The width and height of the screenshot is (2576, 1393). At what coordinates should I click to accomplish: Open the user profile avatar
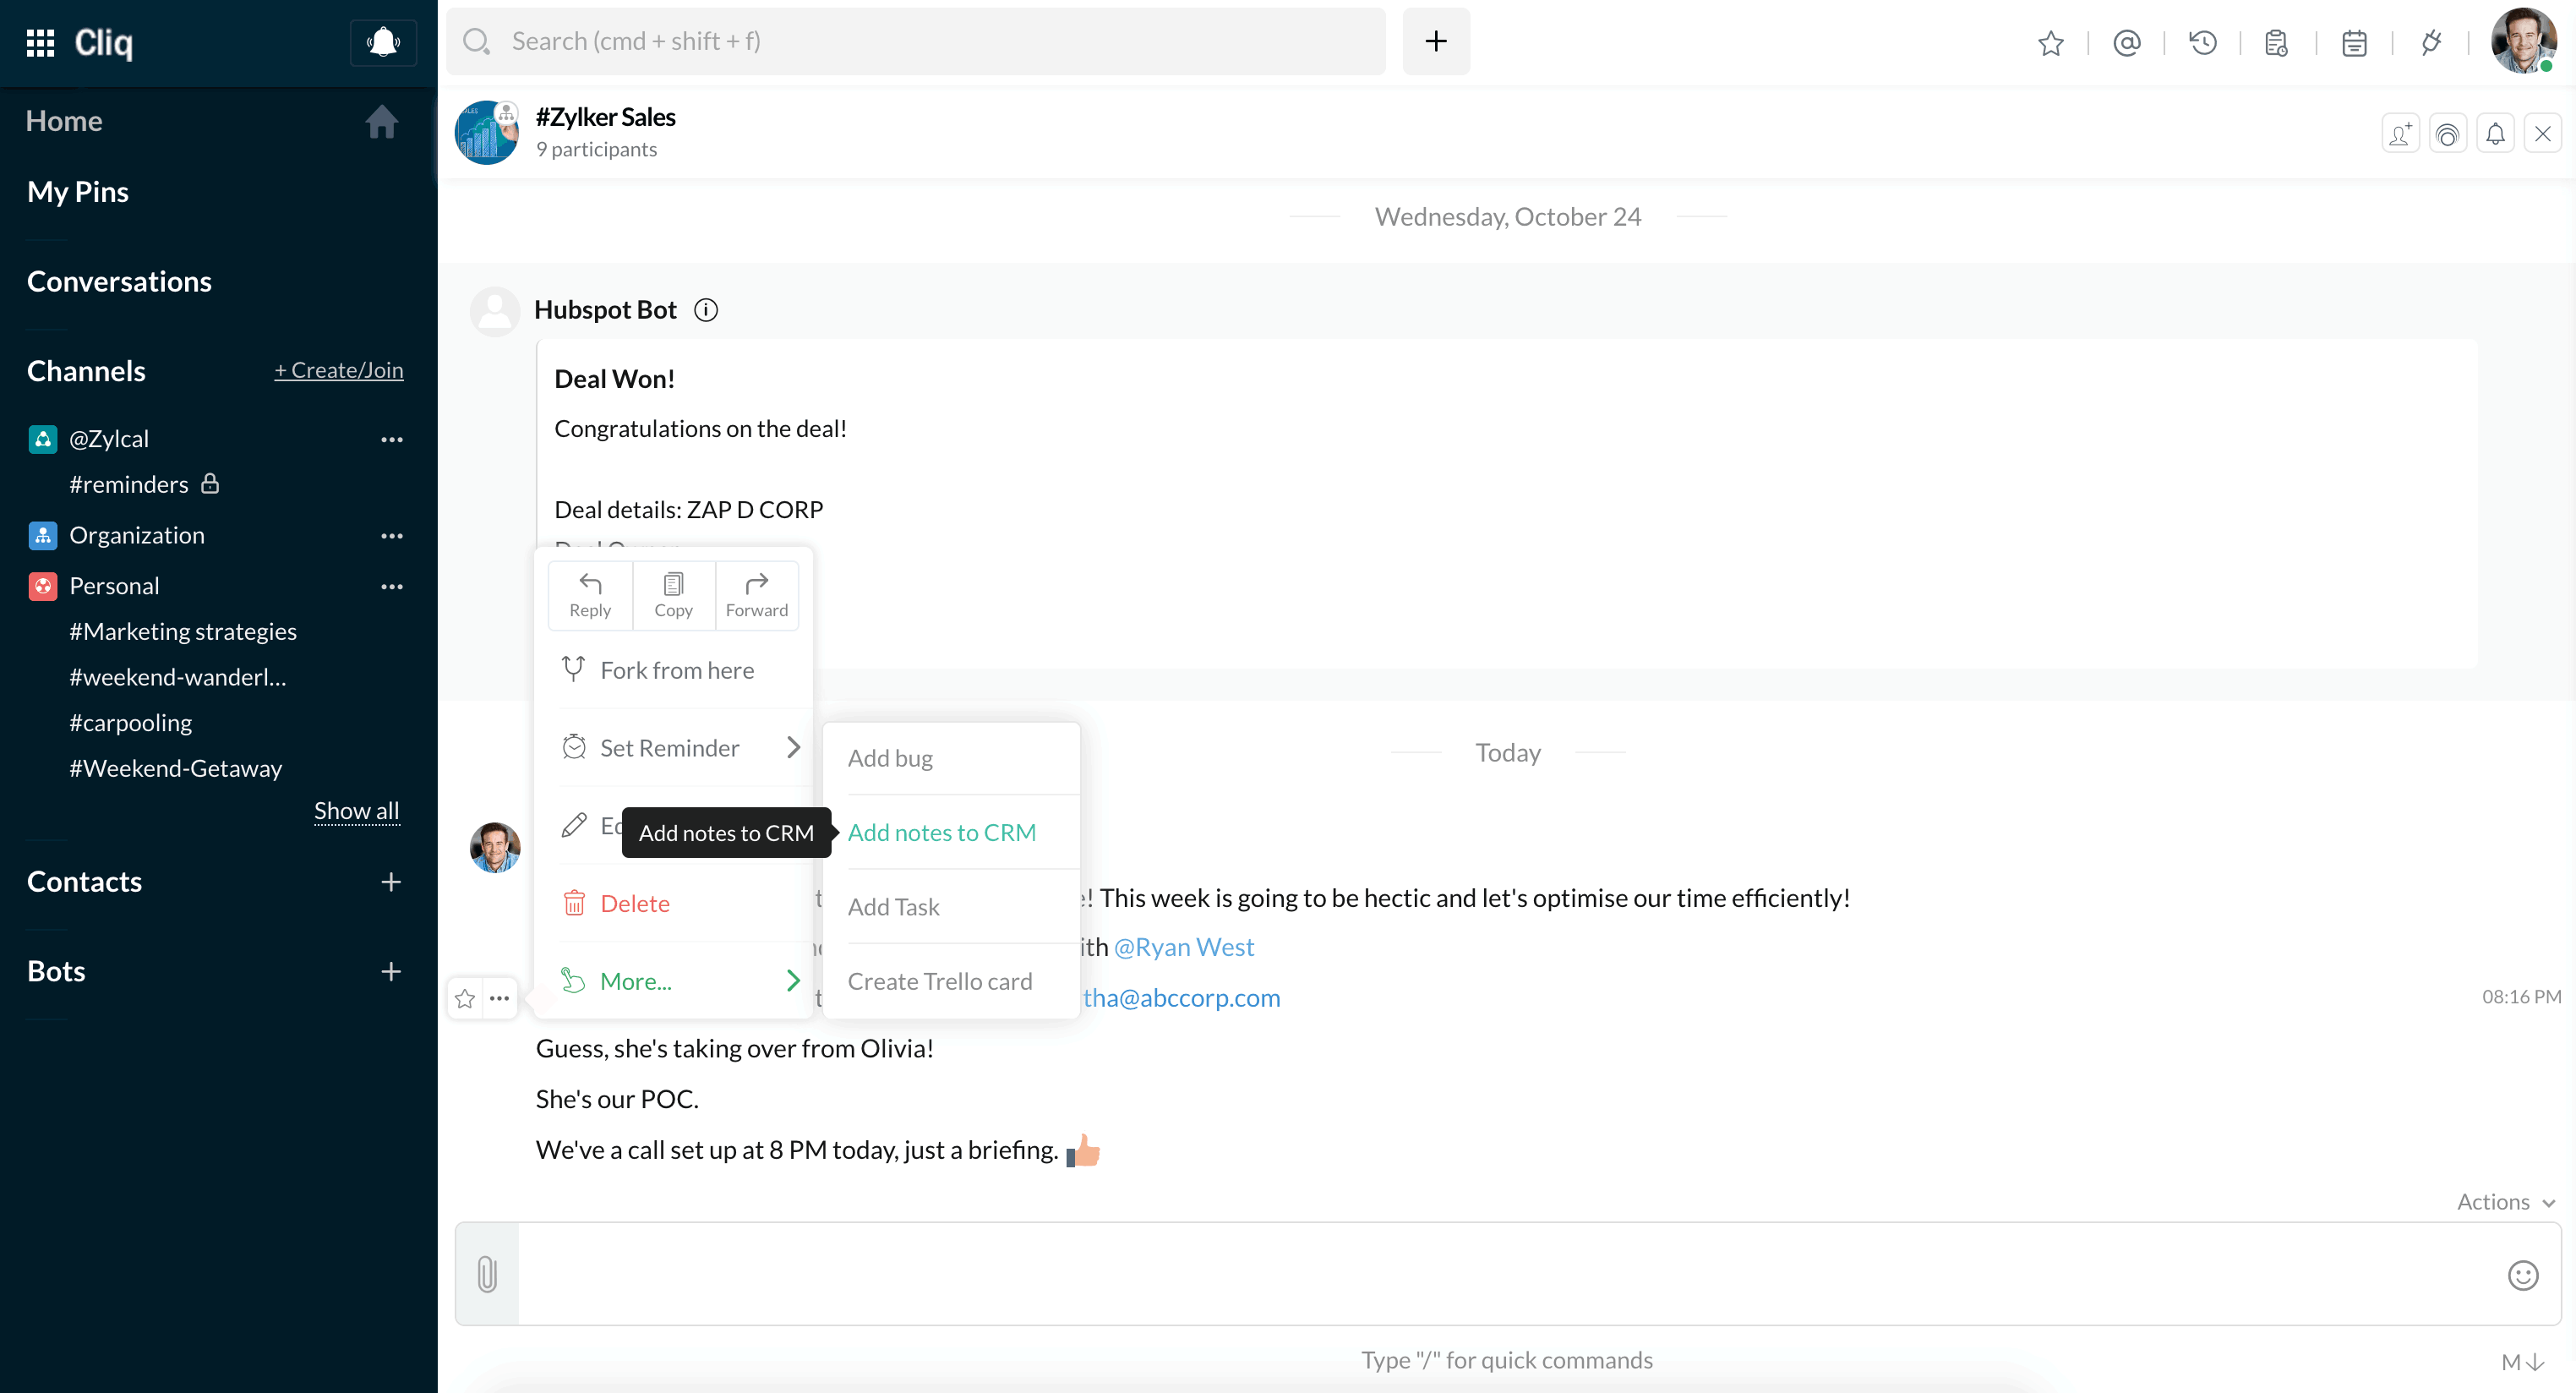point(2523,41)
